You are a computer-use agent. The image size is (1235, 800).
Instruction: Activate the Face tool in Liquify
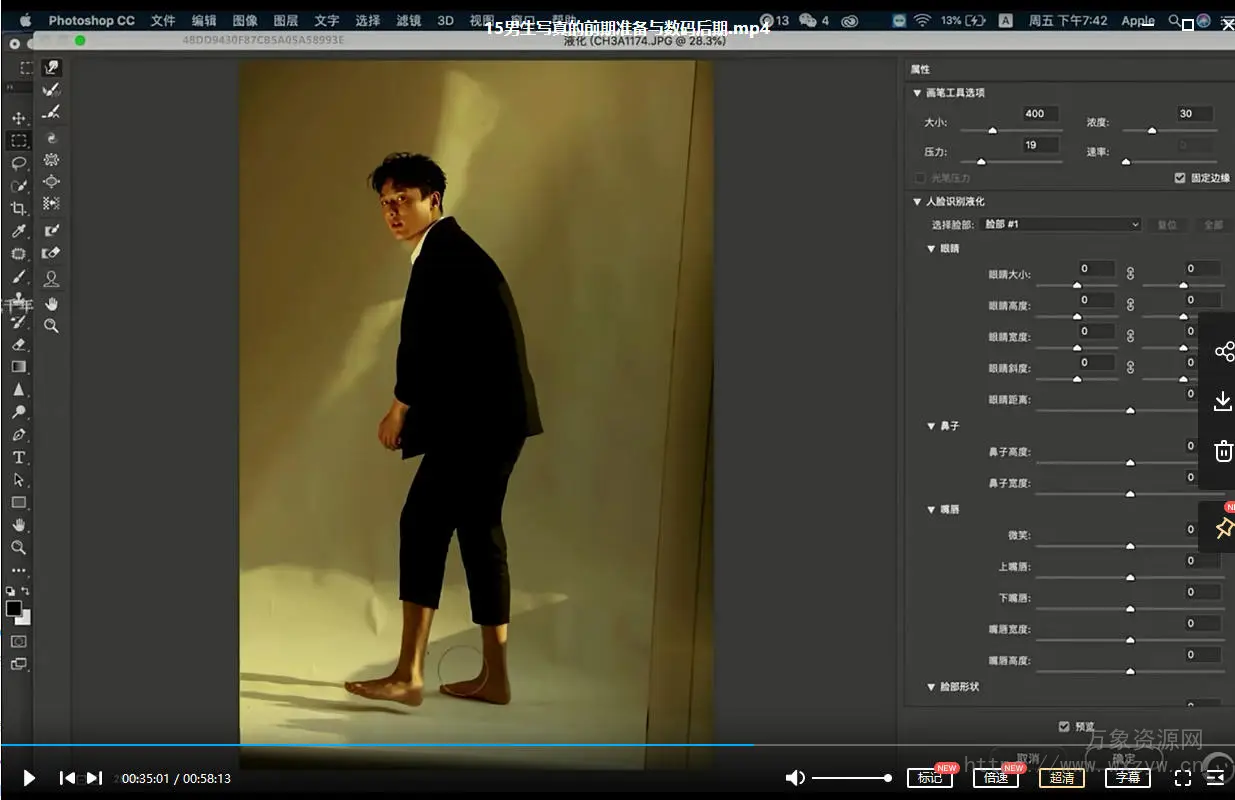[x=51, y=279]
